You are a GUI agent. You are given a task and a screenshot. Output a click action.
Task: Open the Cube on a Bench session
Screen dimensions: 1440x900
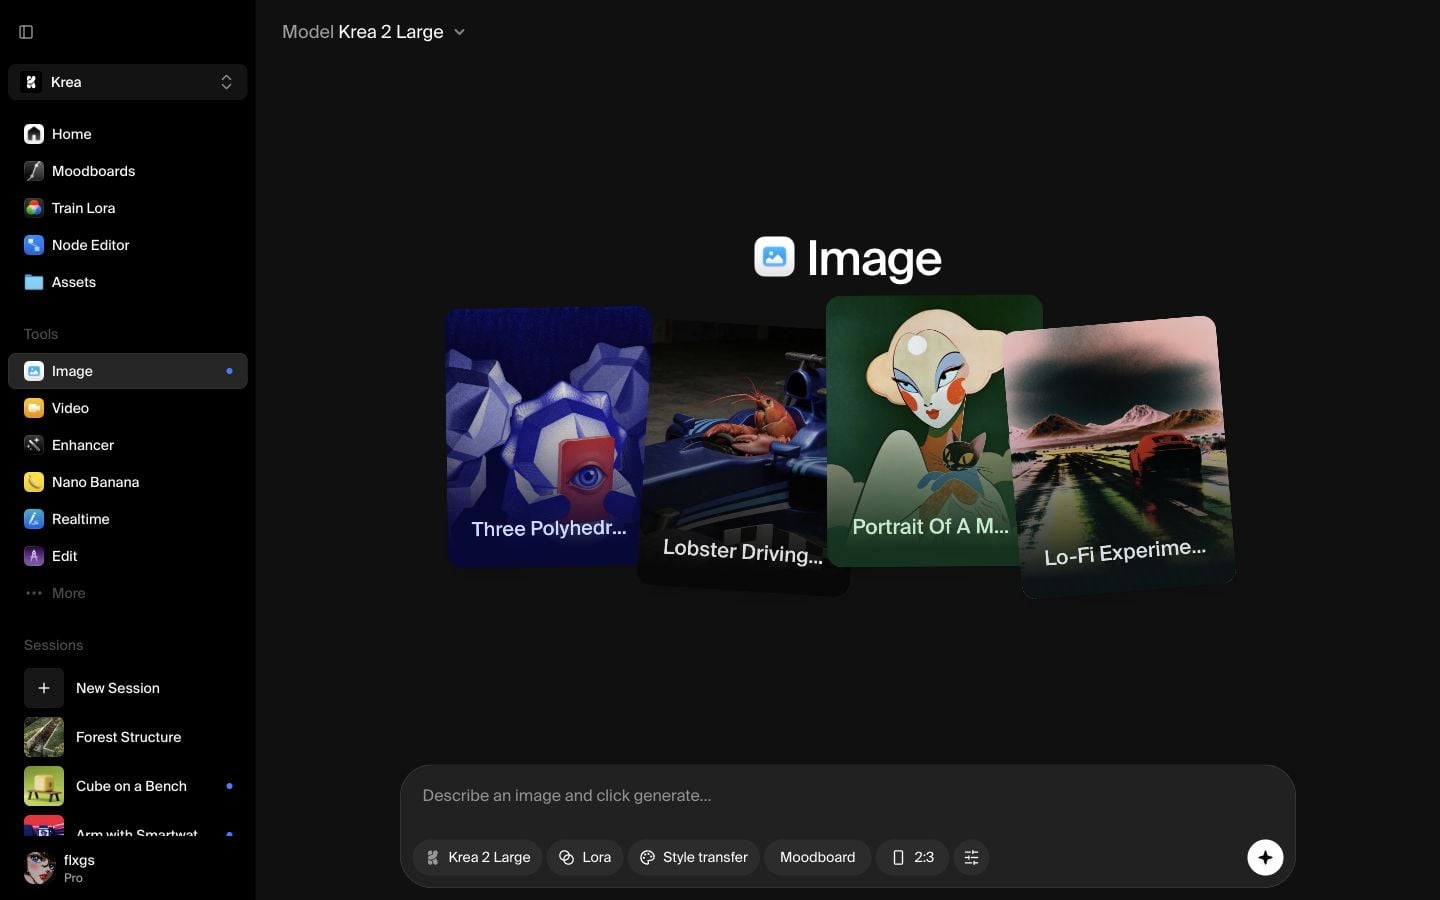point(127,786)
